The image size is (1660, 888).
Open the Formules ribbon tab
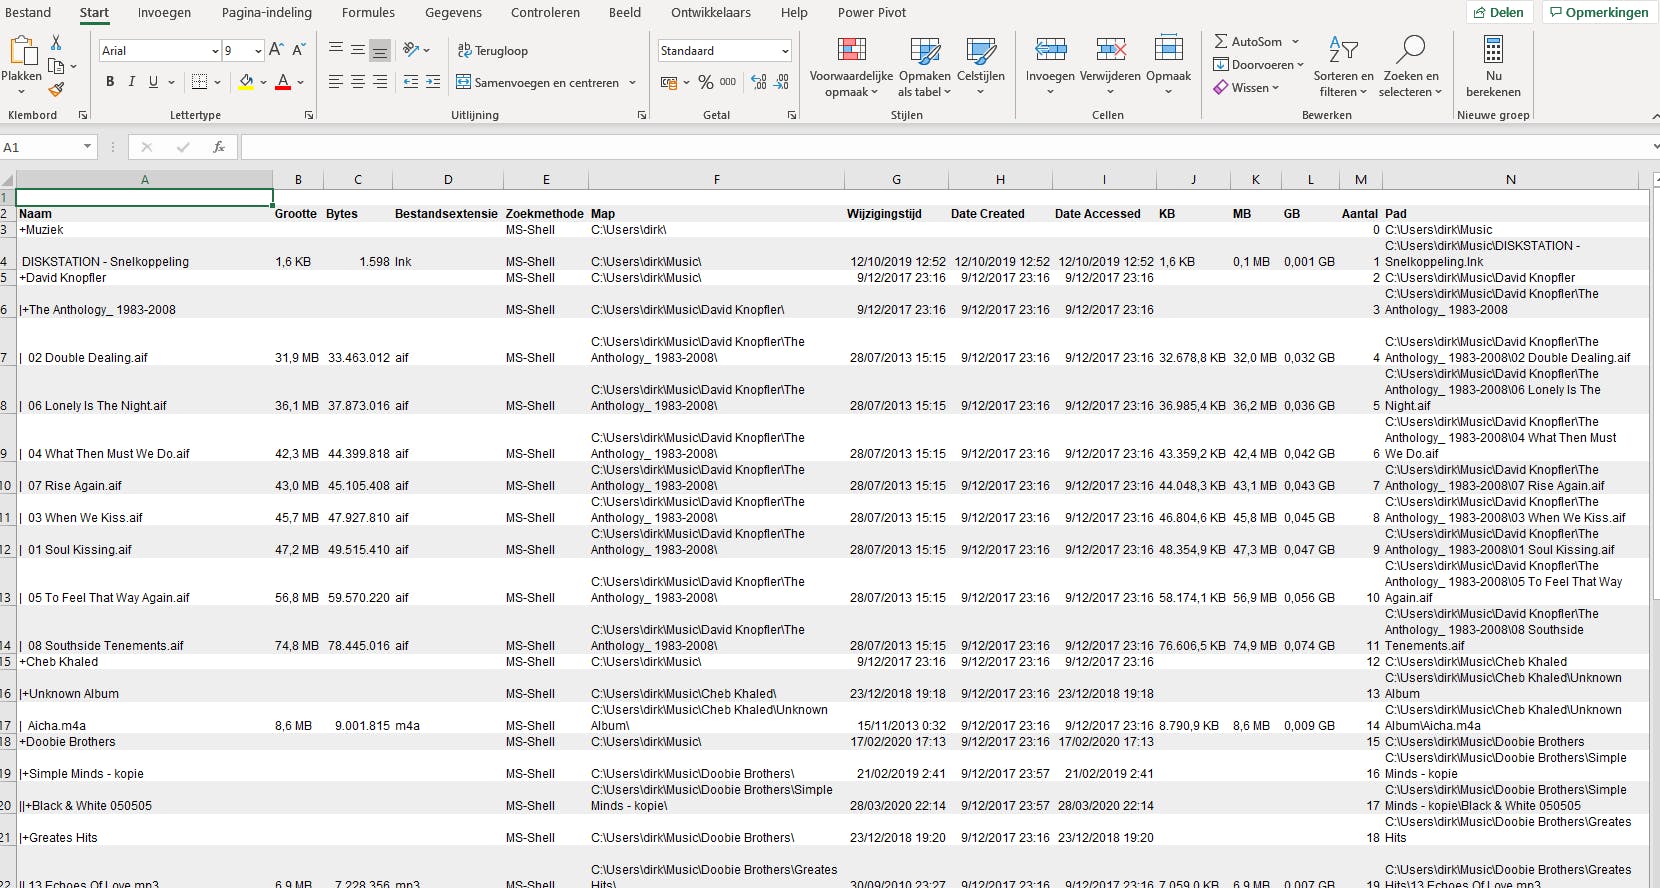tap(368, 13)
